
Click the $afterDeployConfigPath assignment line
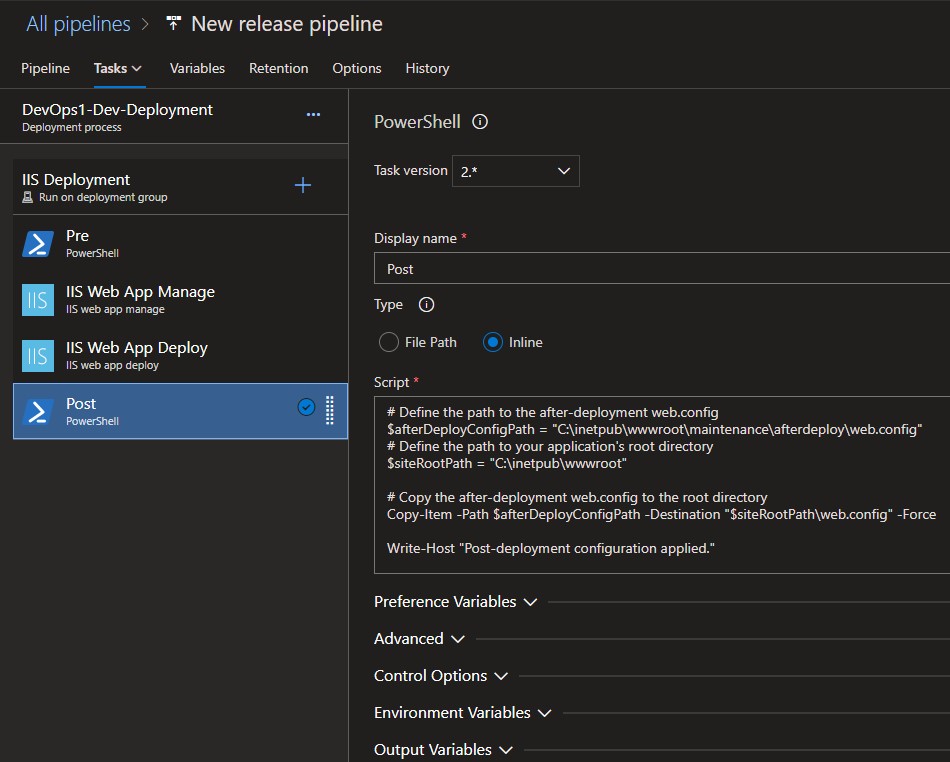654,429
